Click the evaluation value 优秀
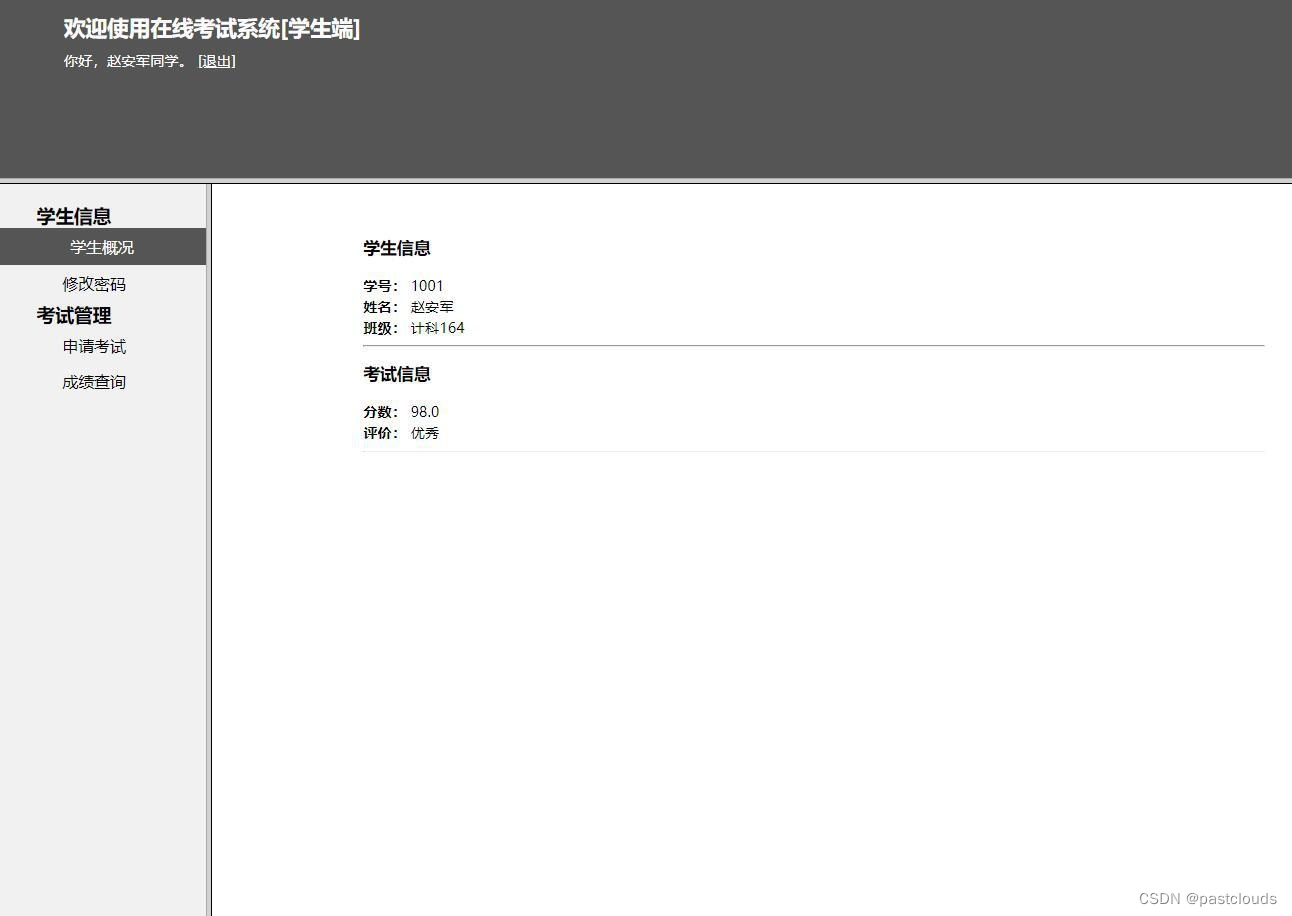Screen dimensions: 1292x916 pyautogui.click(x=425, y=433)
